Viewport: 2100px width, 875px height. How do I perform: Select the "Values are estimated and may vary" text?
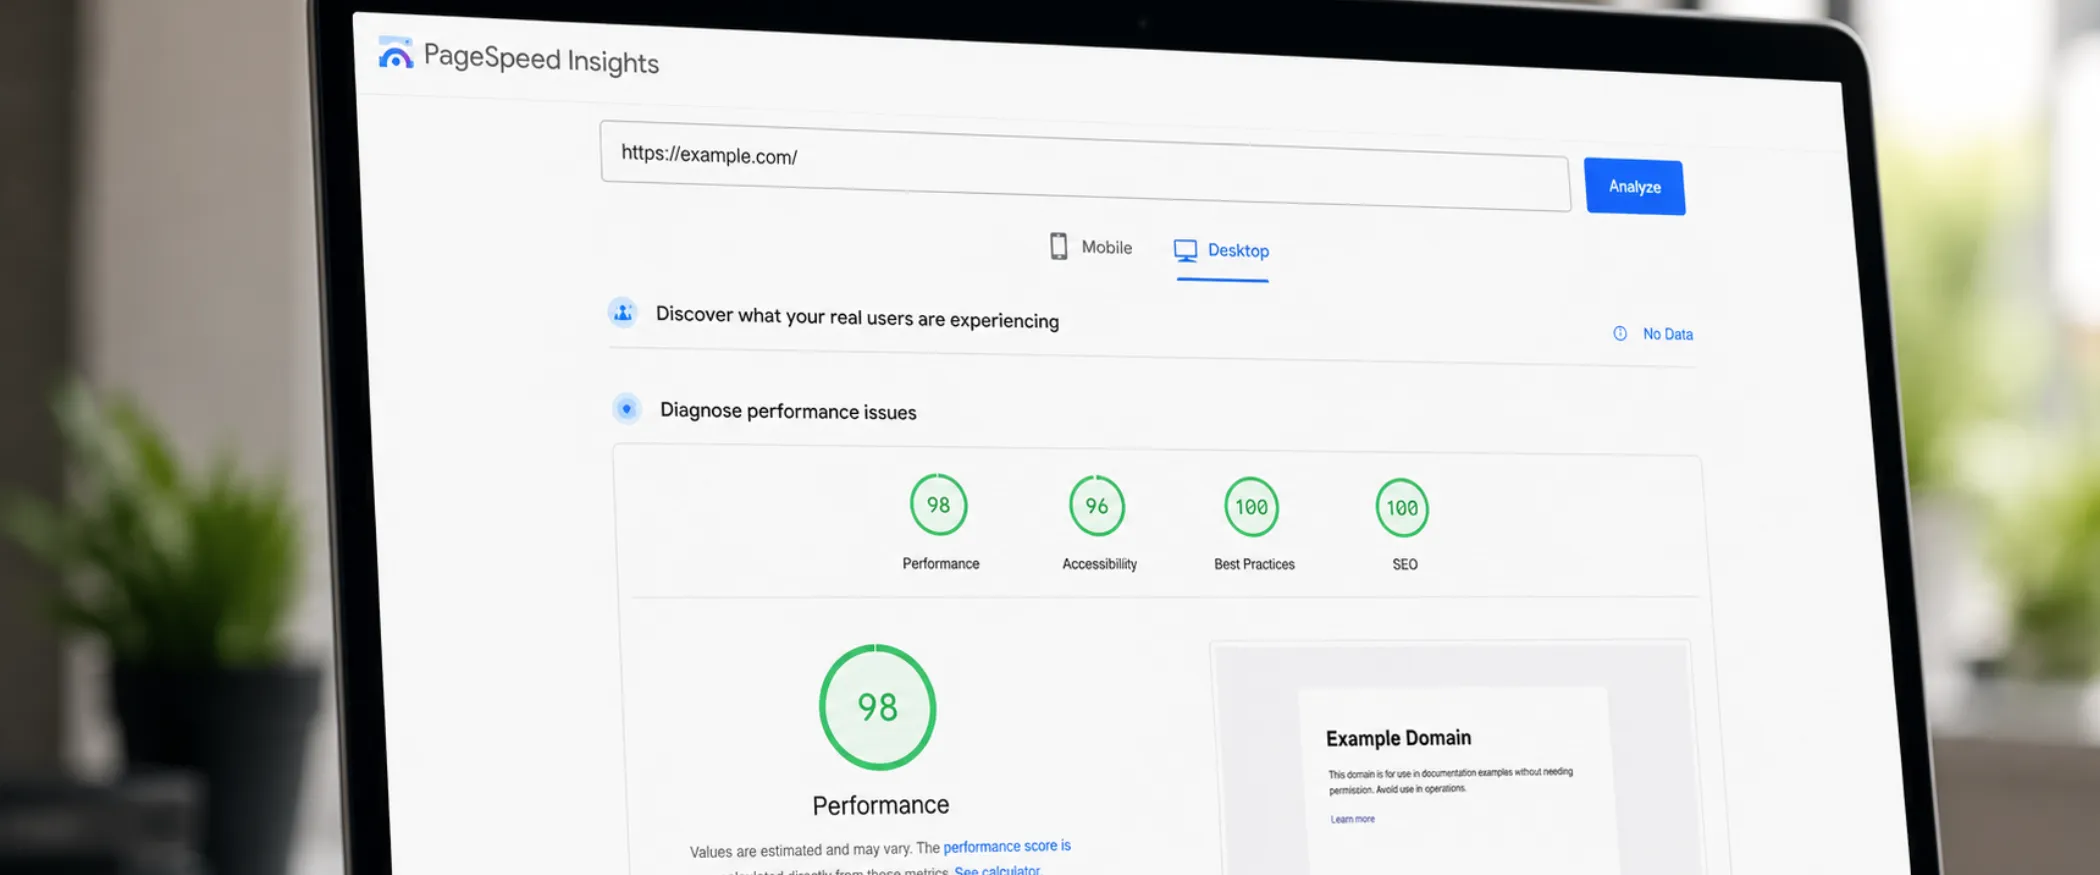click(800, 850)
